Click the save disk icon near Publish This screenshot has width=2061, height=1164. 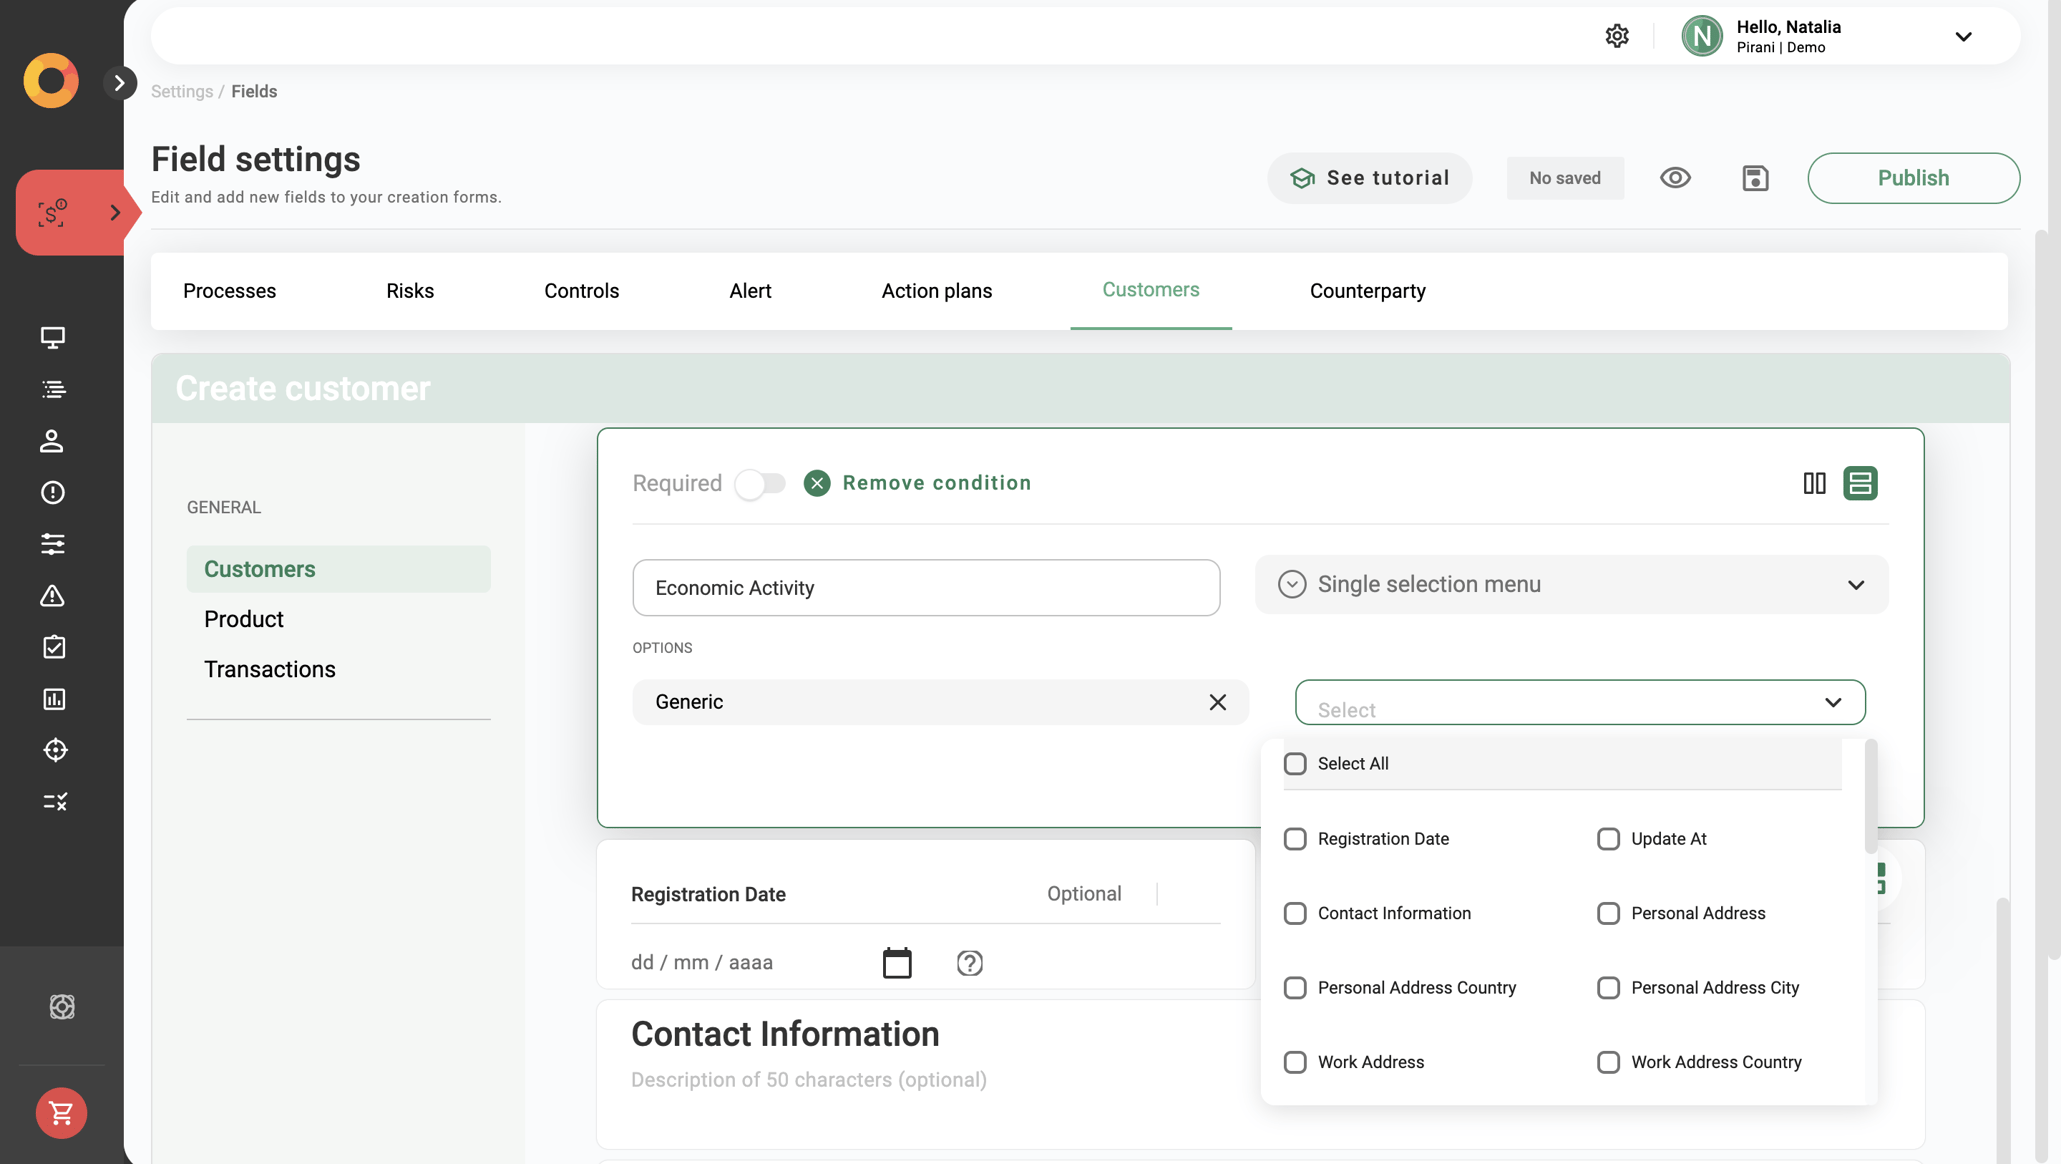1756,177
